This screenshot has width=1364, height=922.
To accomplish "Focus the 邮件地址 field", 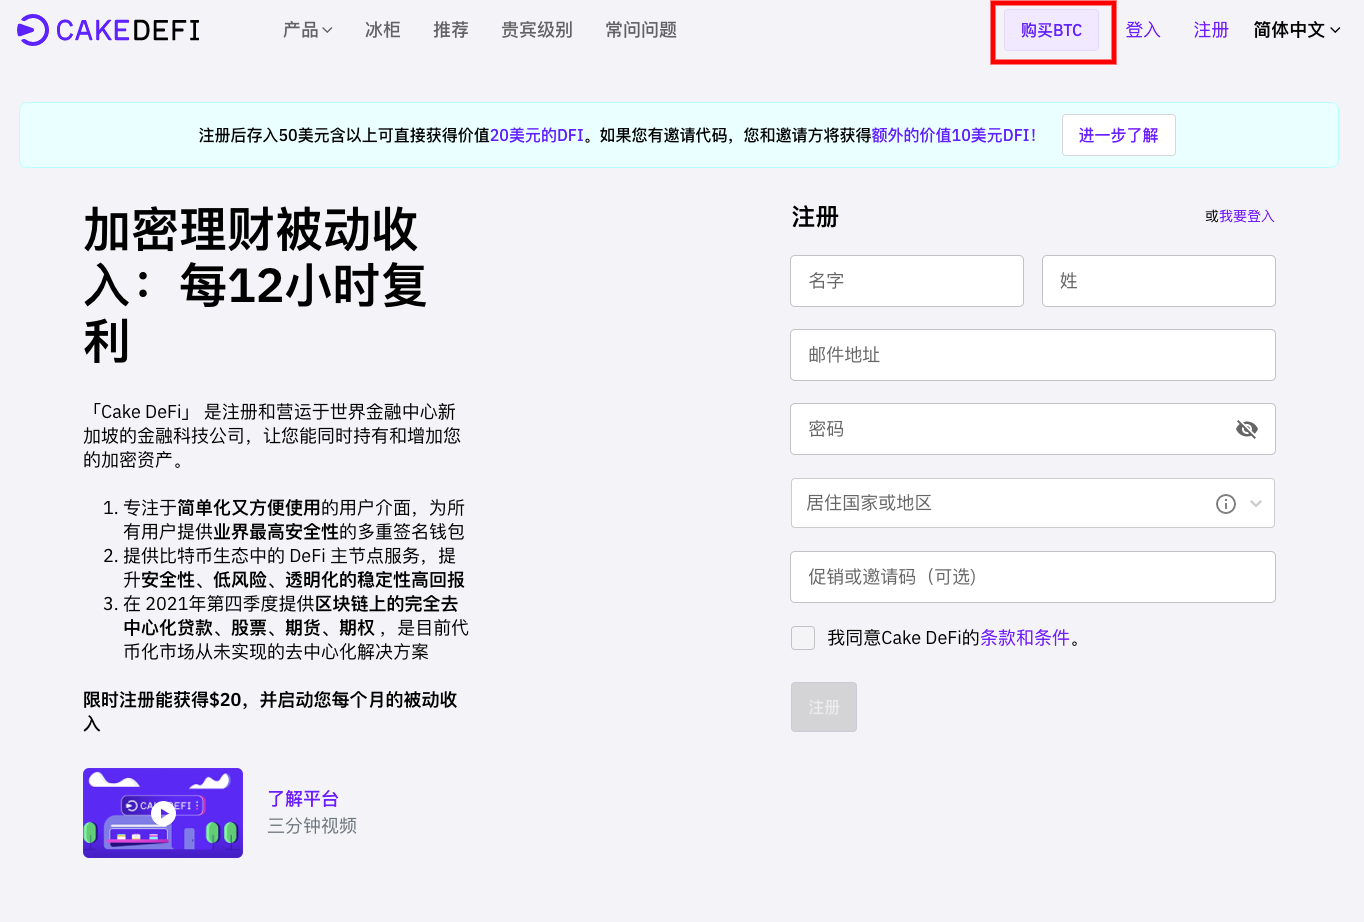I will pyautogui.click(x=1033, y=355).
